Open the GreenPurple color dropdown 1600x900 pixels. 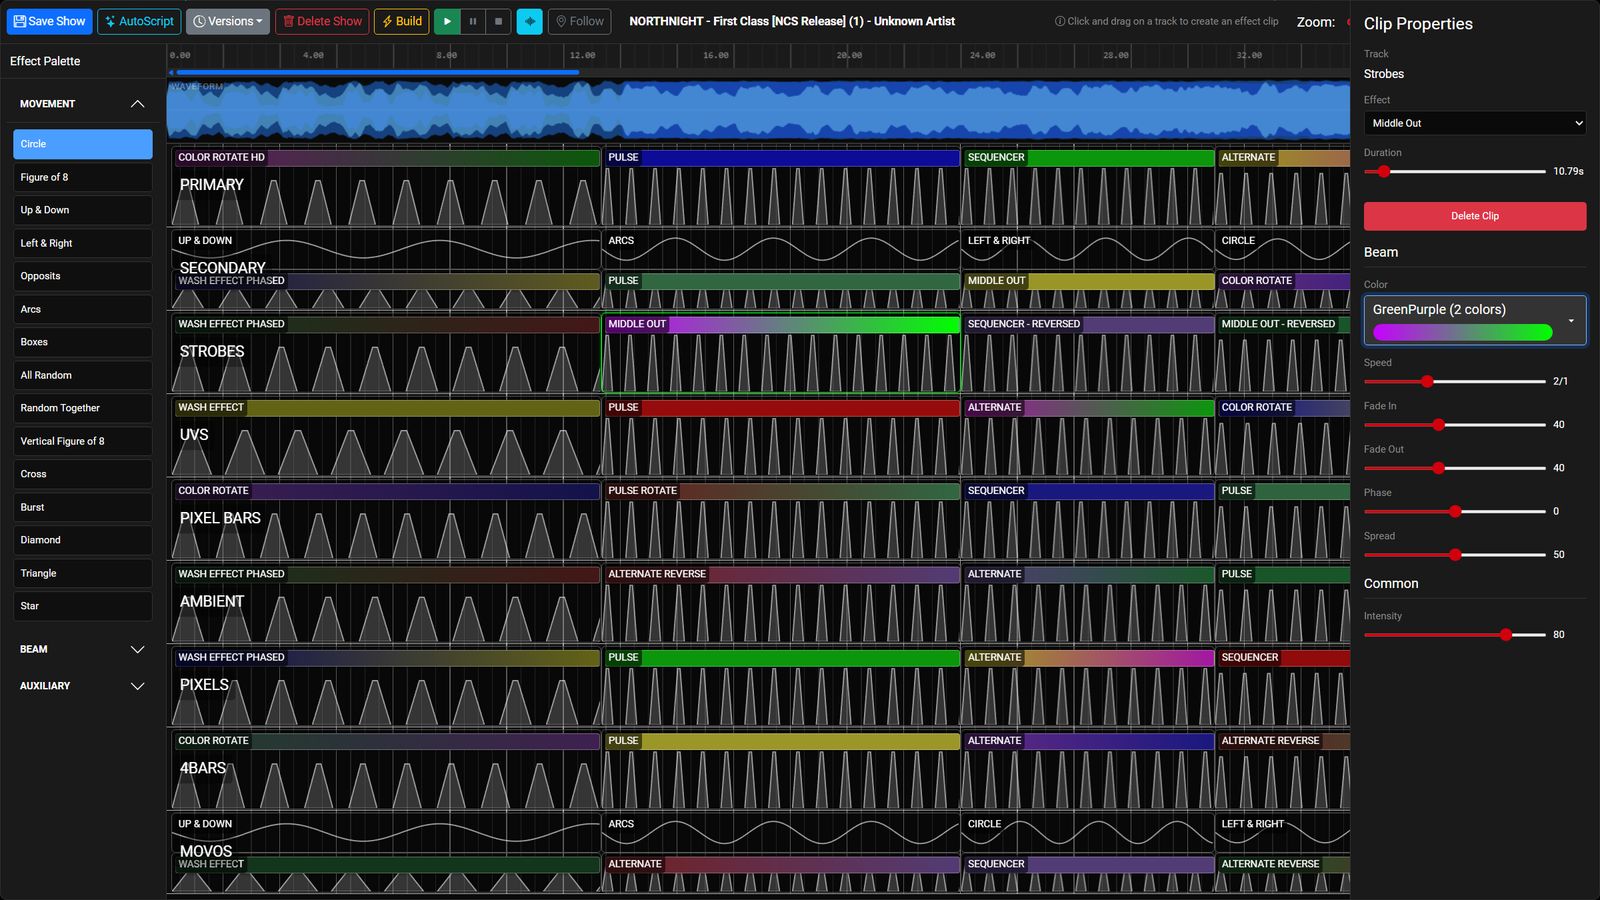point(1475,320)
